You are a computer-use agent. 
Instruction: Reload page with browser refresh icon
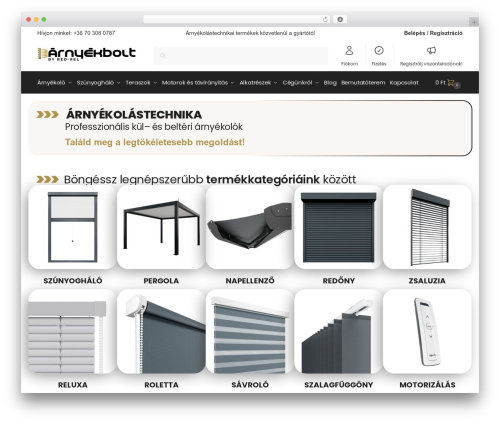(x=325, y=19)
